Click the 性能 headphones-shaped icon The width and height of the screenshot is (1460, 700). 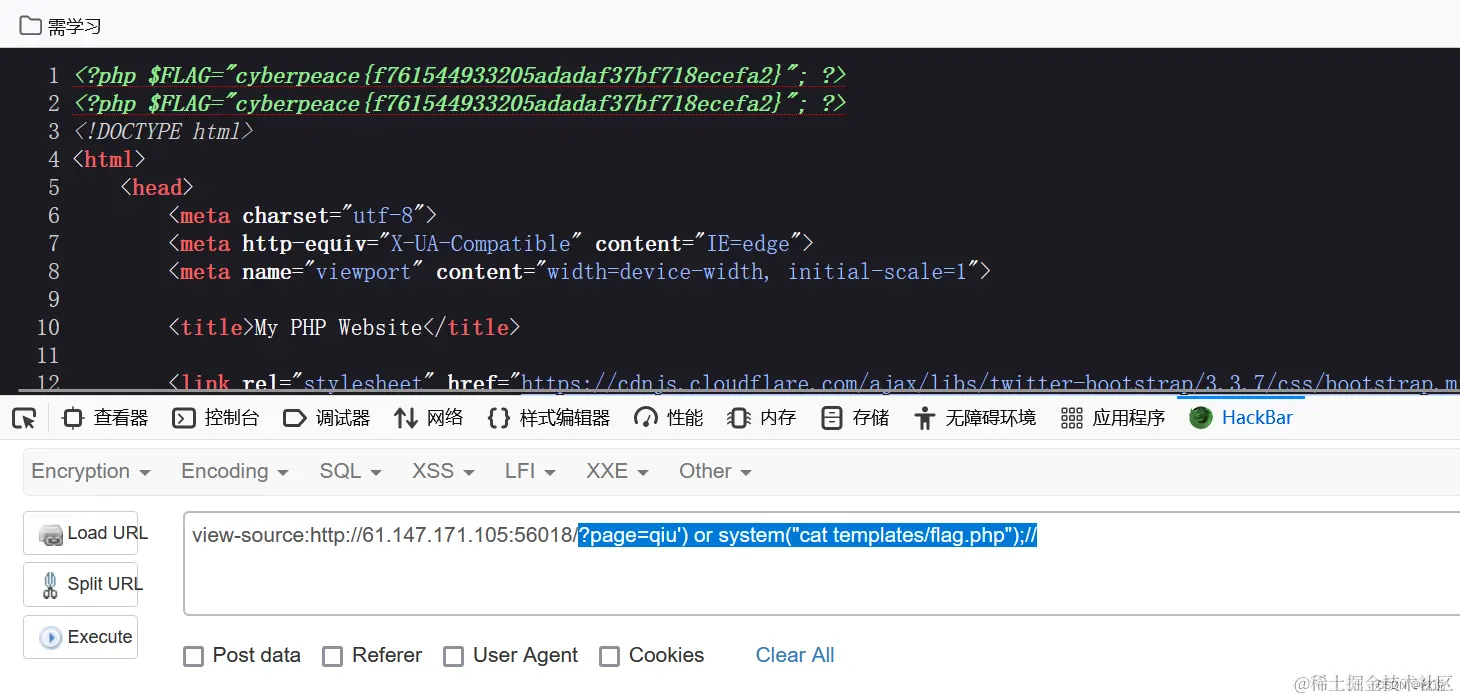click(646, 418)
